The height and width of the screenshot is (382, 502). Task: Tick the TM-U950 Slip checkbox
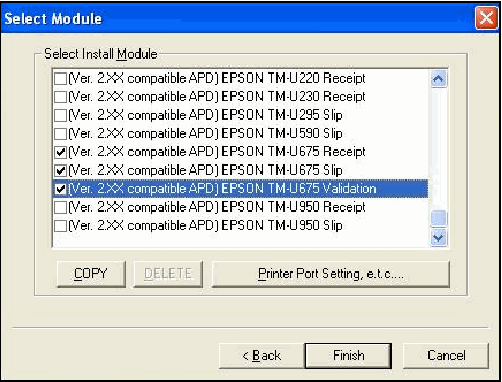pos(60,226)
